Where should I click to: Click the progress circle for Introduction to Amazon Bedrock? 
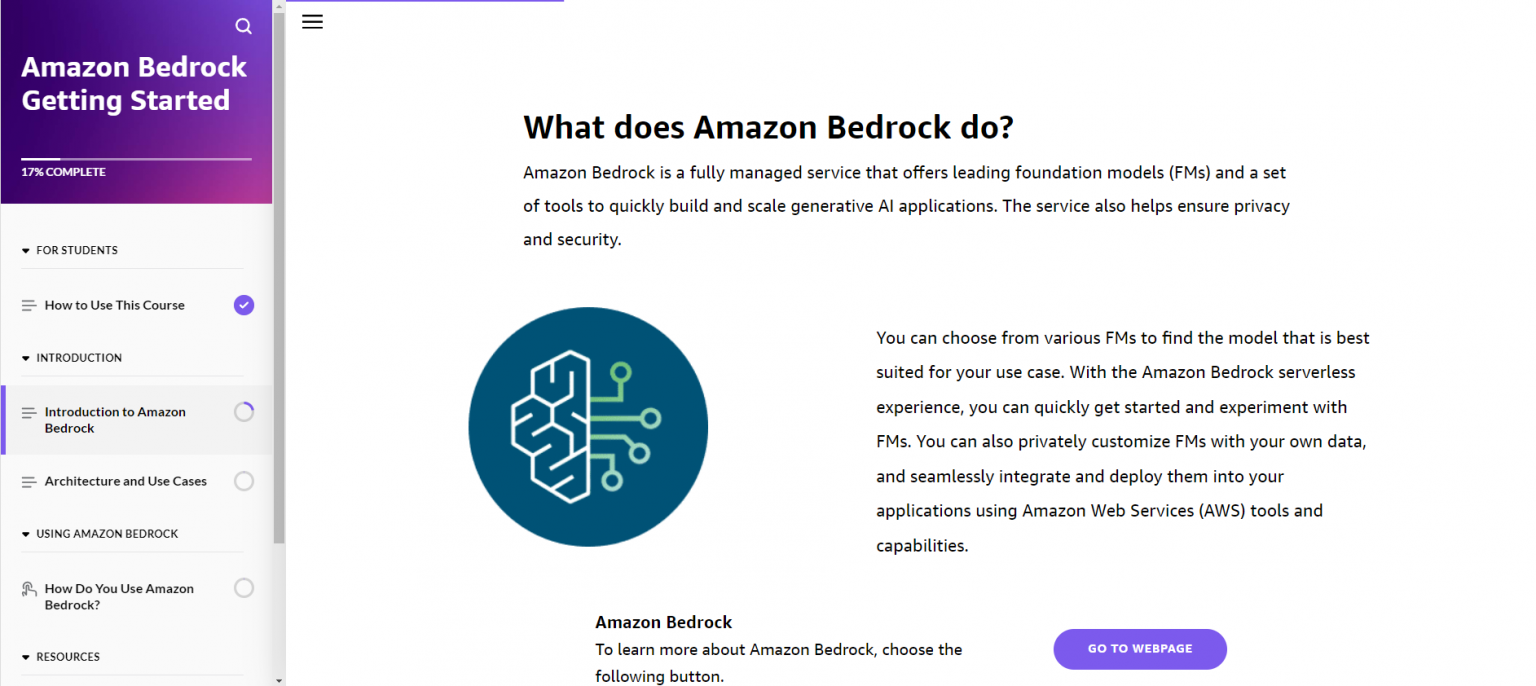point(243,412)
